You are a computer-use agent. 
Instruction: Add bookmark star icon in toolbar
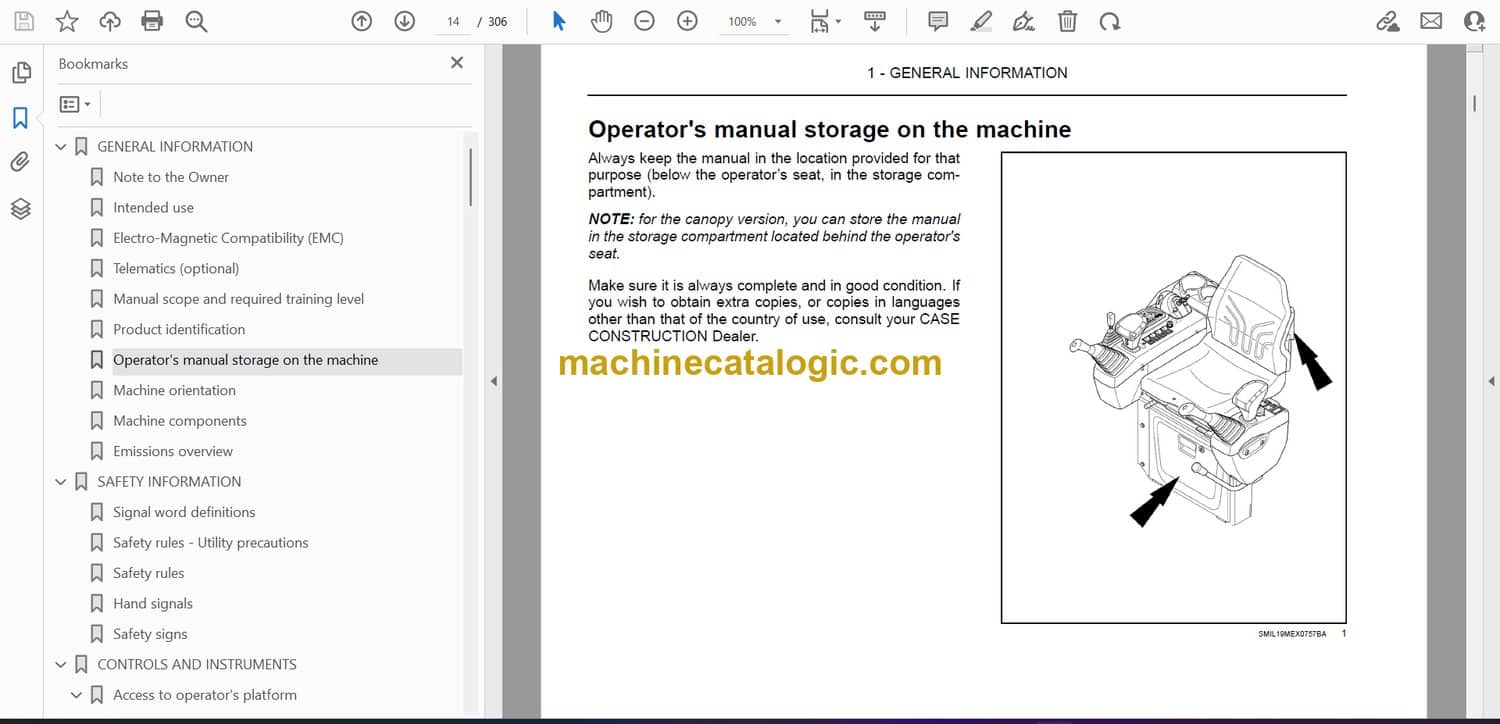point(67,21)
